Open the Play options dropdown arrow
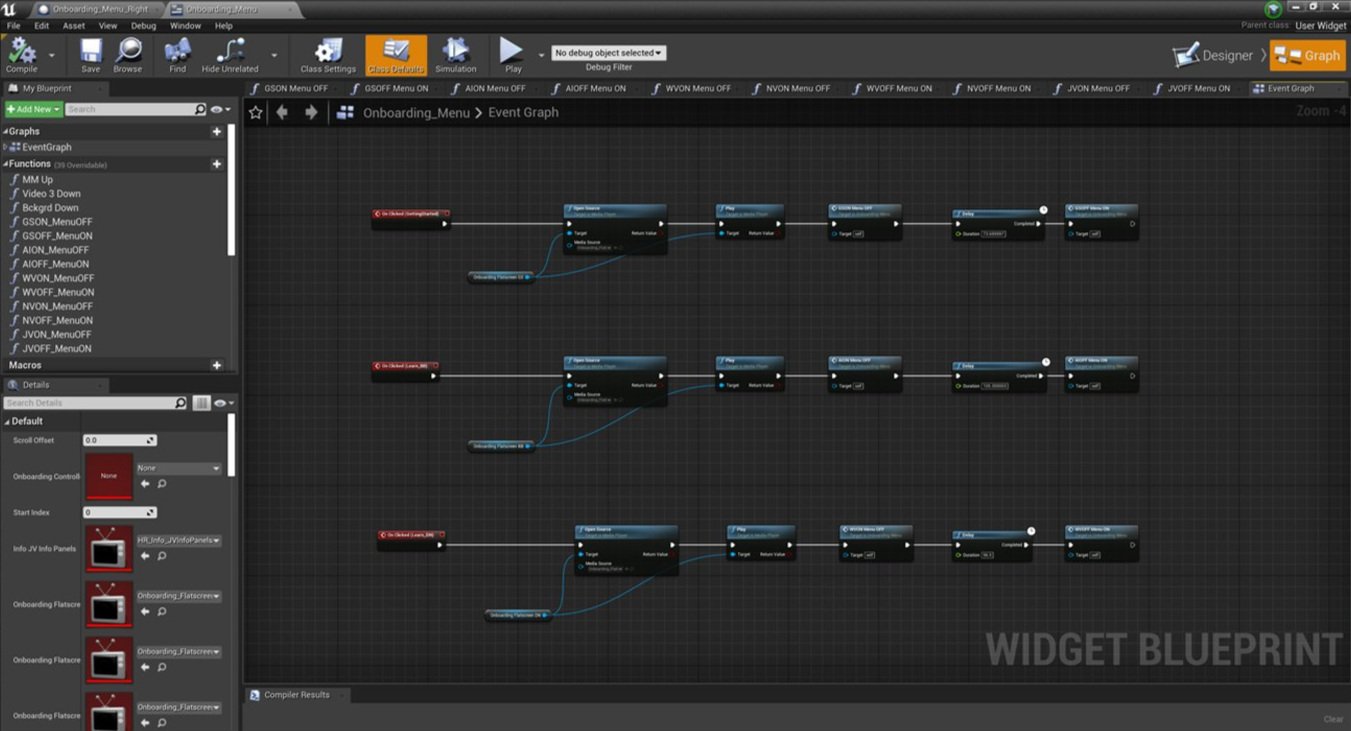This screenshot has width=1351, height=731. point(542,55)
